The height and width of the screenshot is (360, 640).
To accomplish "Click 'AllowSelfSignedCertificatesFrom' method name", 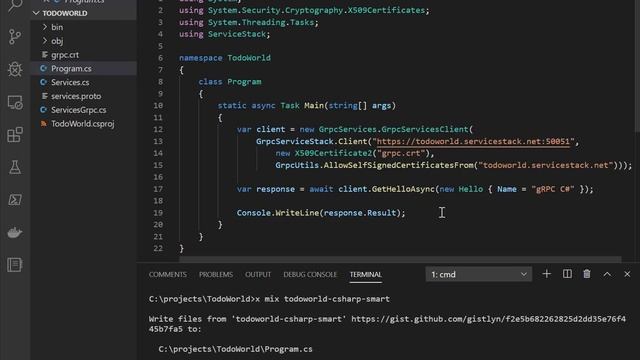I will 398,165.
